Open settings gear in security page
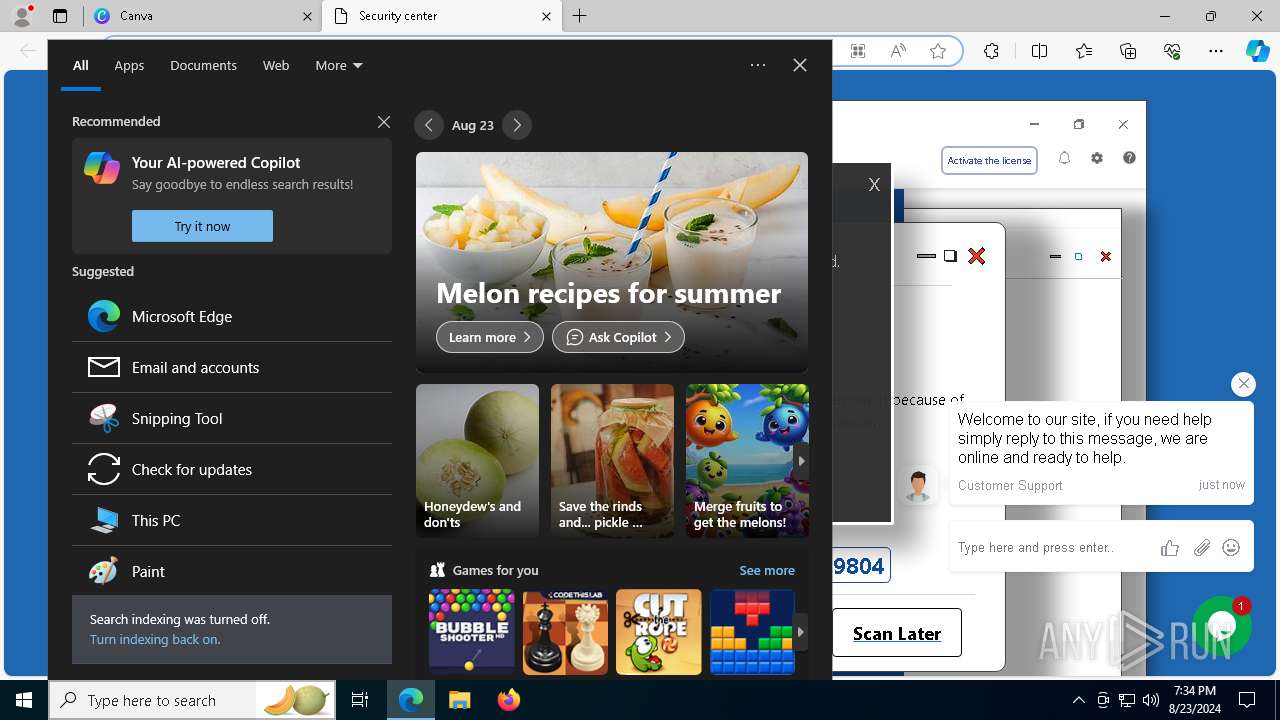 click(1097, 158)
